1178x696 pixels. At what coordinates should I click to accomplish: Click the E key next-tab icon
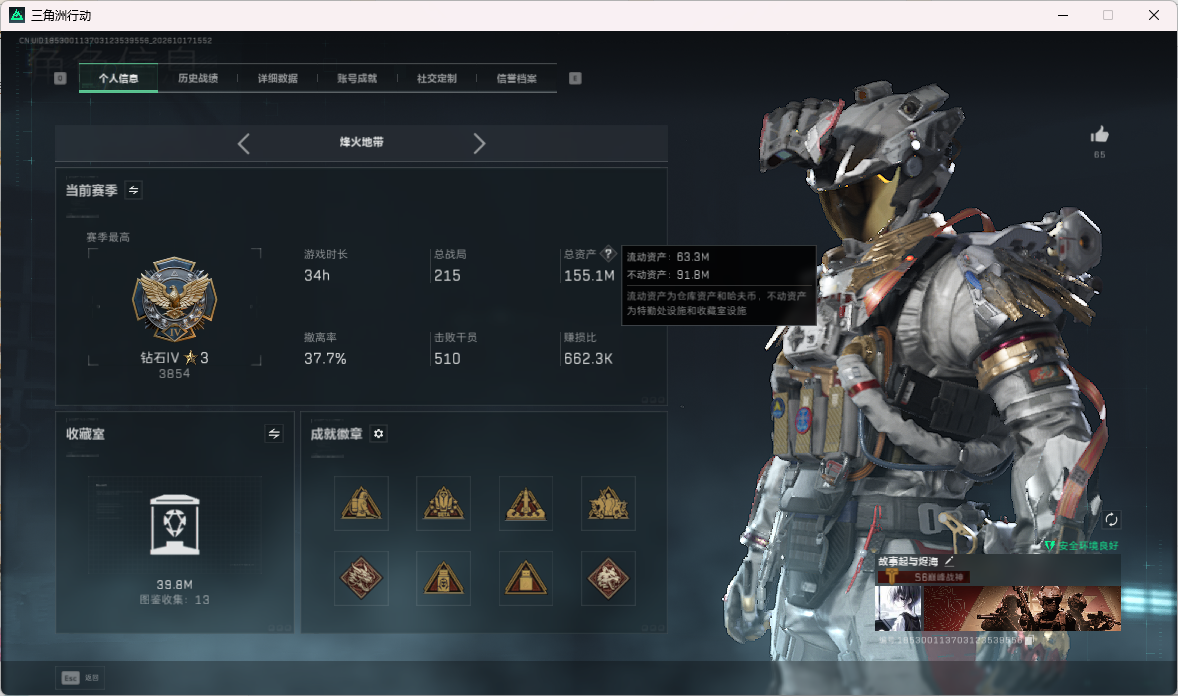click(x=575, y=78)
